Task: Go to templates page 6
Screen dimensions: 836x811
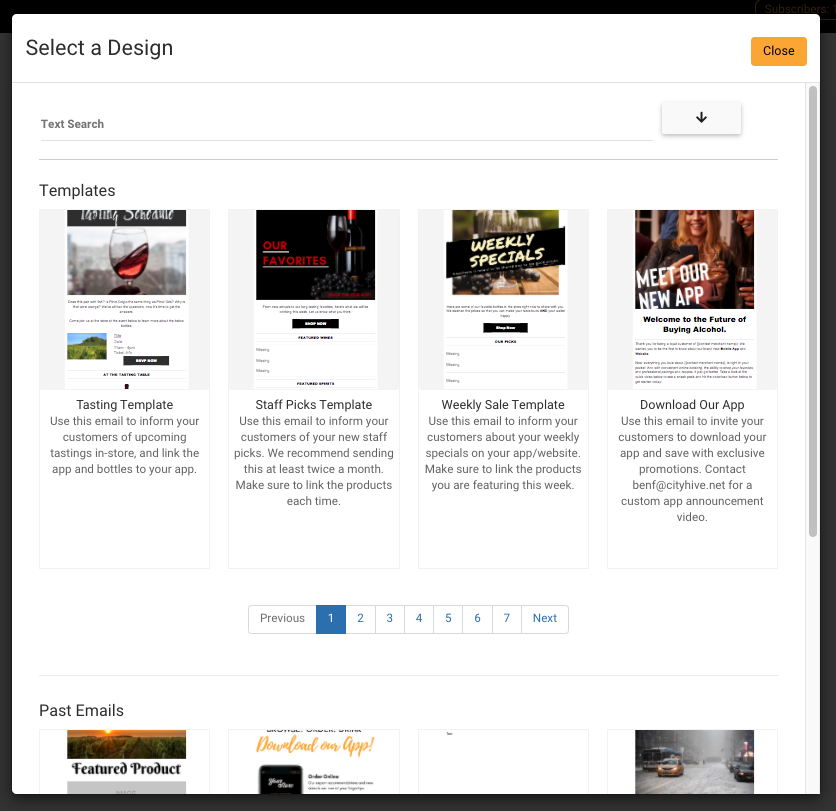Action: pyautogui.click(x=477, y=619)
